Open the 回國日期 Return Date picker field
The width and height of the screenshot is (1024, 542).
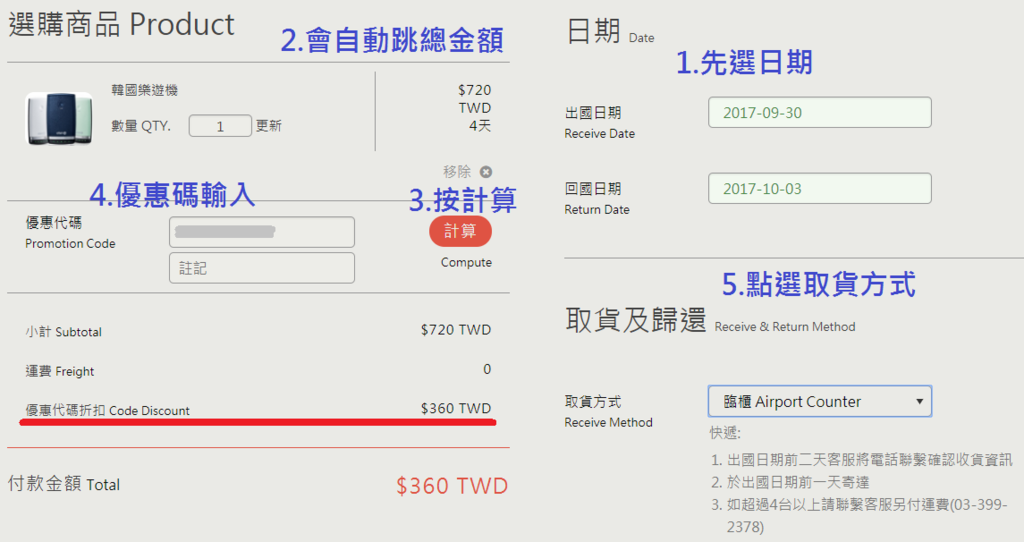click(820, 189)
